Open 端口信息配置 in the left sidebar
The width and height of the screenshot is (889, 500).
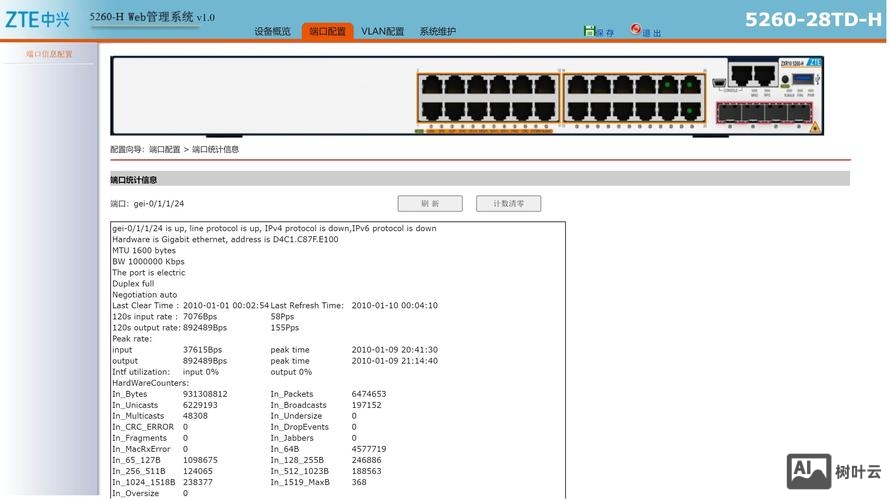click(49, 54)
